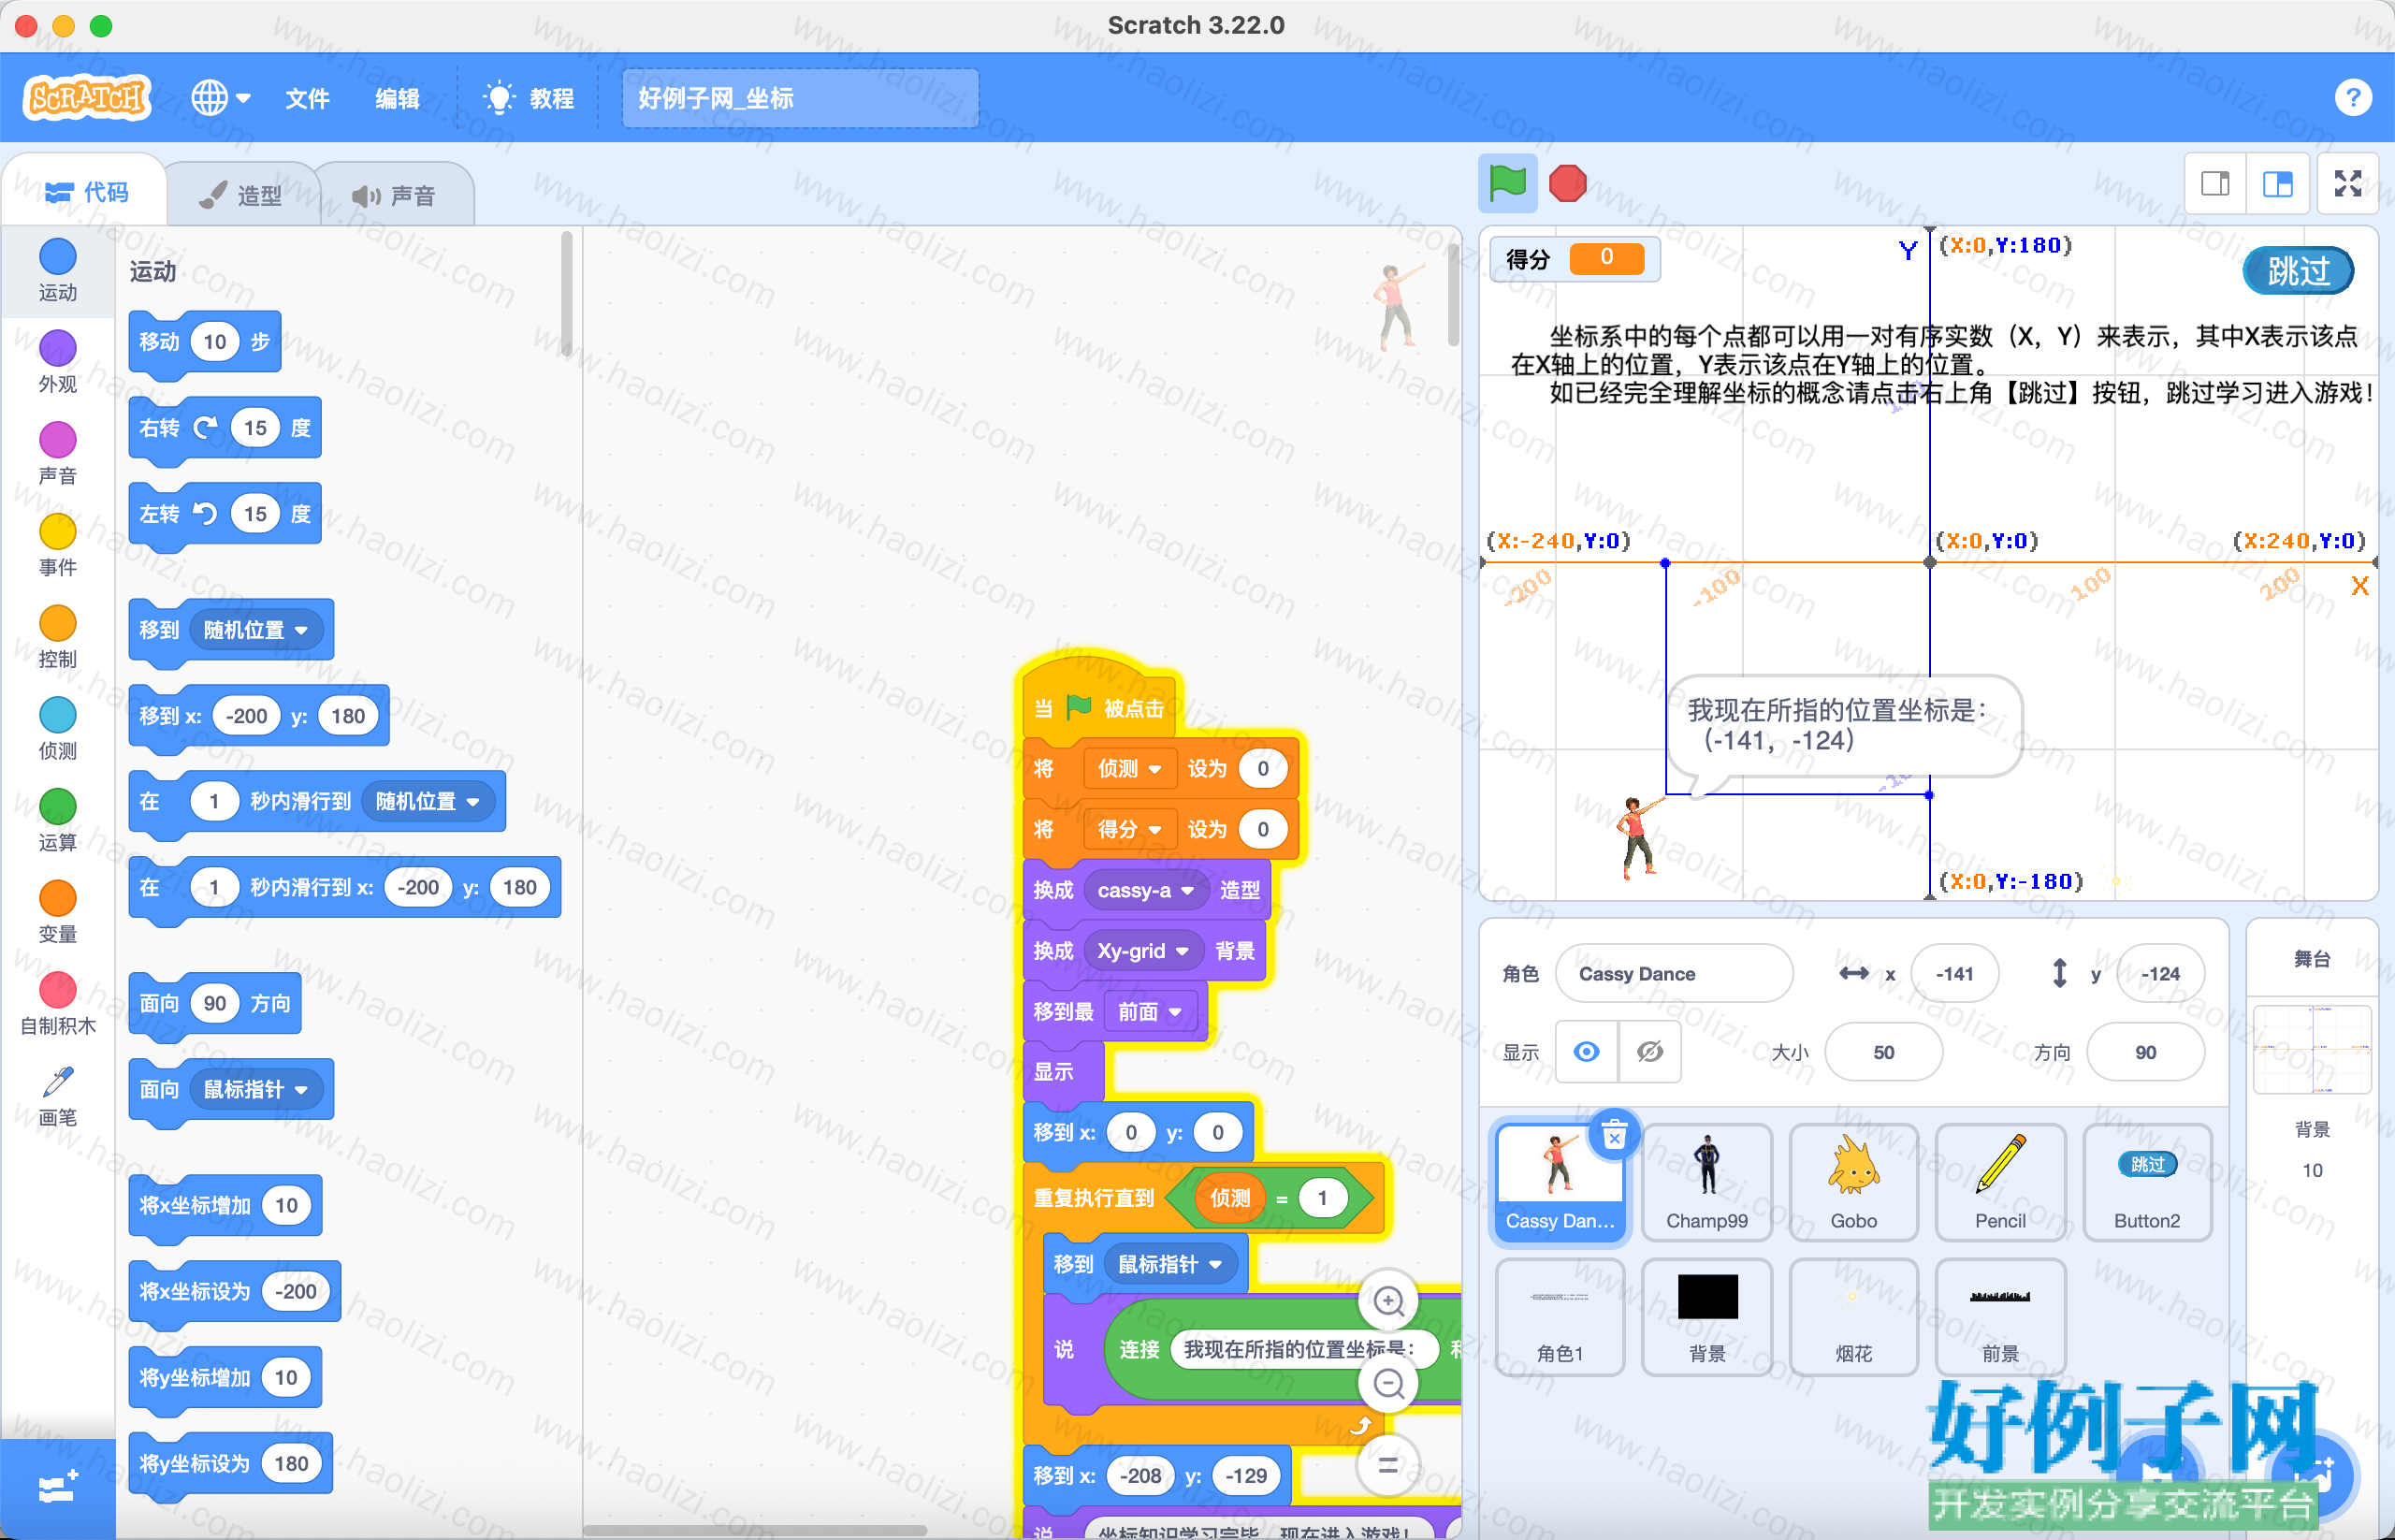Open the add extension button
This screenshot has height=1540, width=2395.
click(57, 1489)
